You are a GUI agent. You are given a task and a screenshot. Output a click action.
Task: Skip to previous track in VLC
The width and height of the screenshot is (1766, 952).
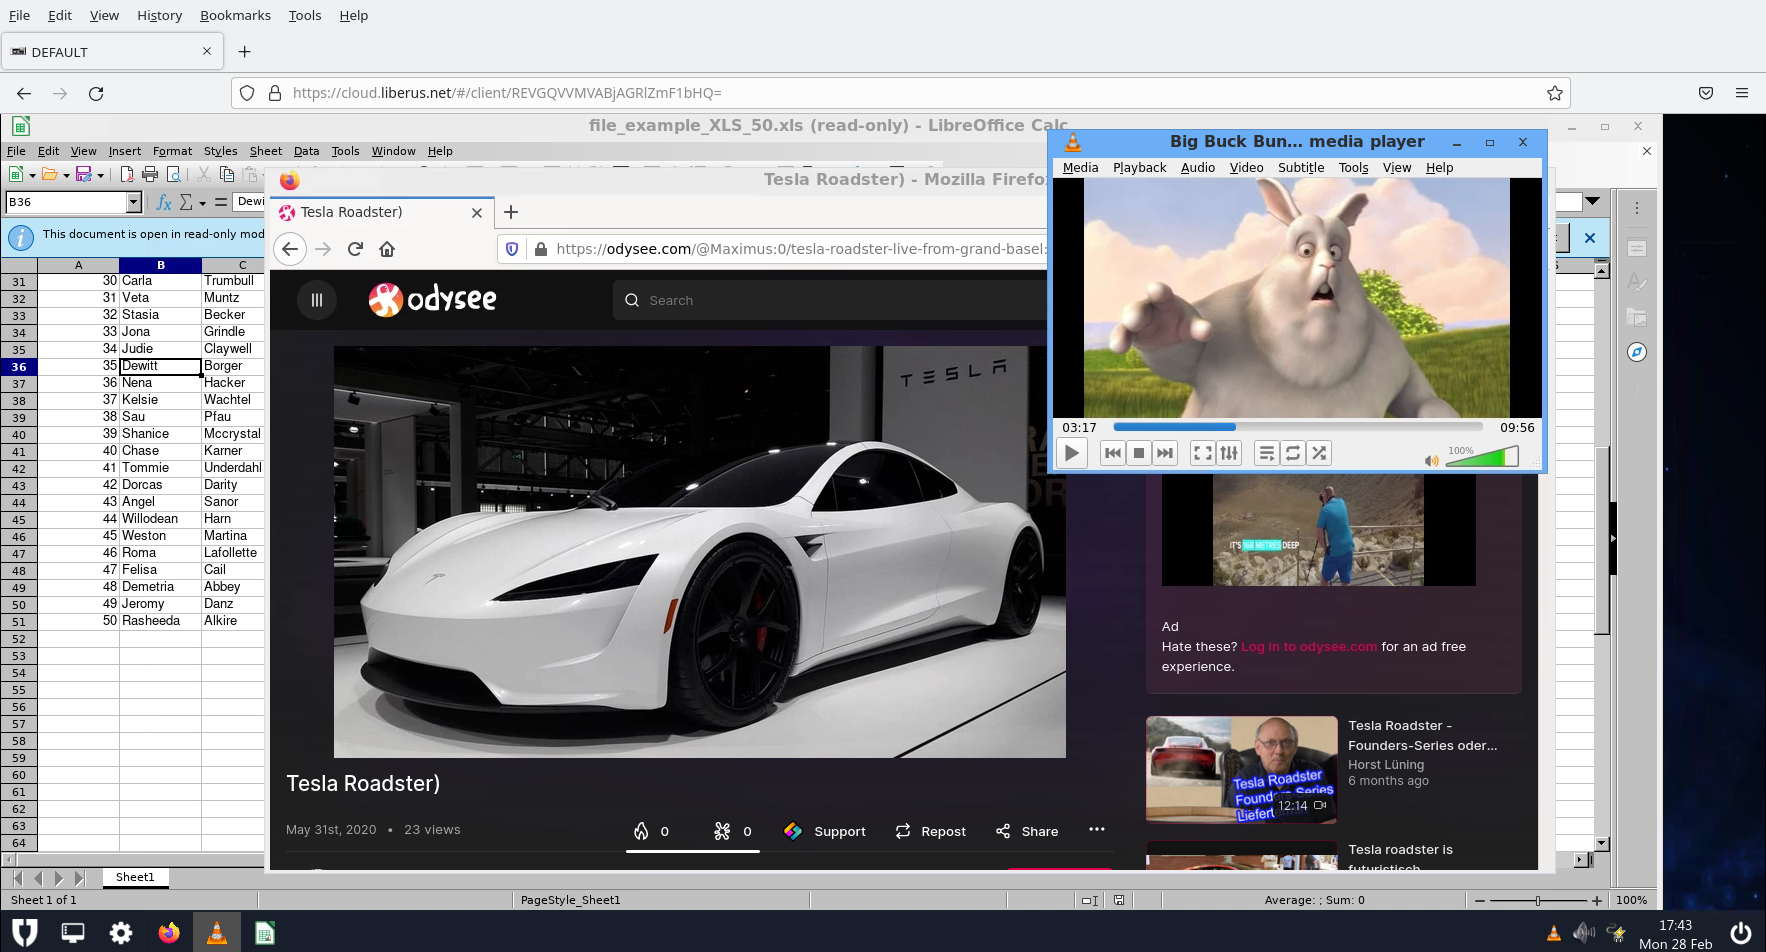(x=1112, y=454)
